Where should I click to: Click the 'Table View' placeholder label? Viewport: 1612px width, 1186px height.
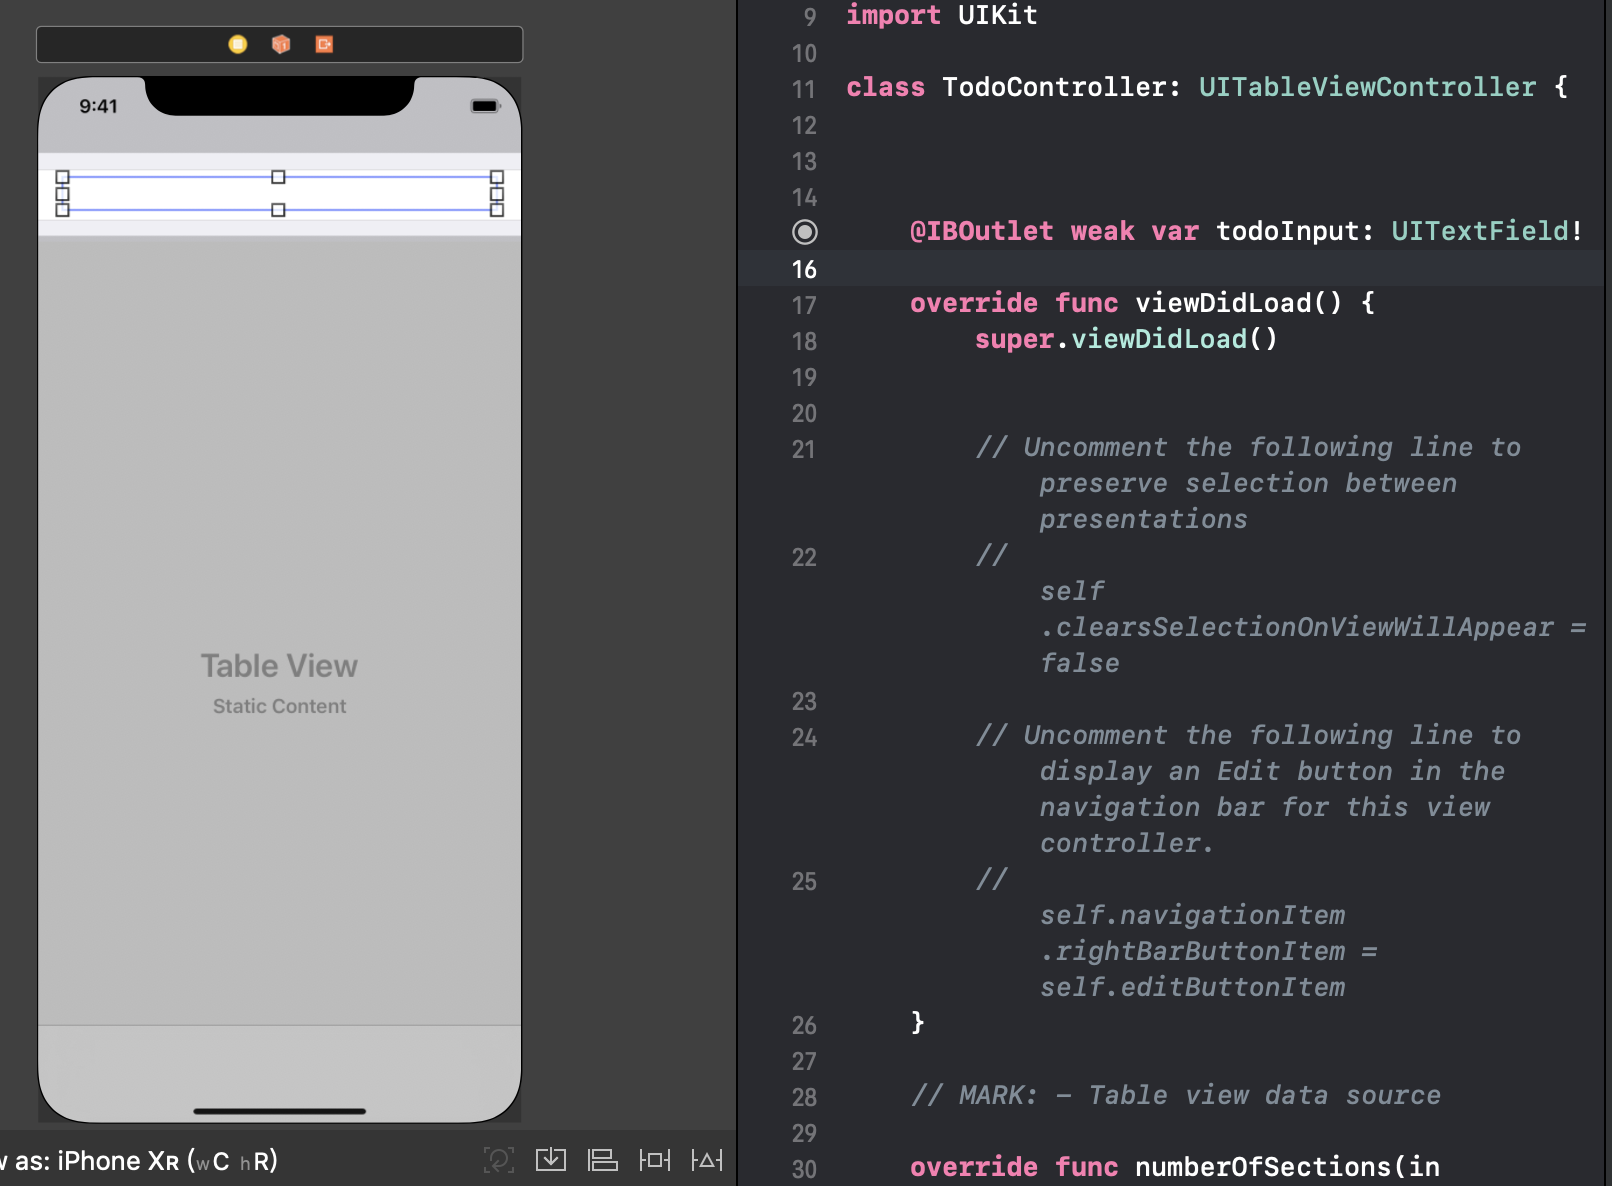click(279, 666)
